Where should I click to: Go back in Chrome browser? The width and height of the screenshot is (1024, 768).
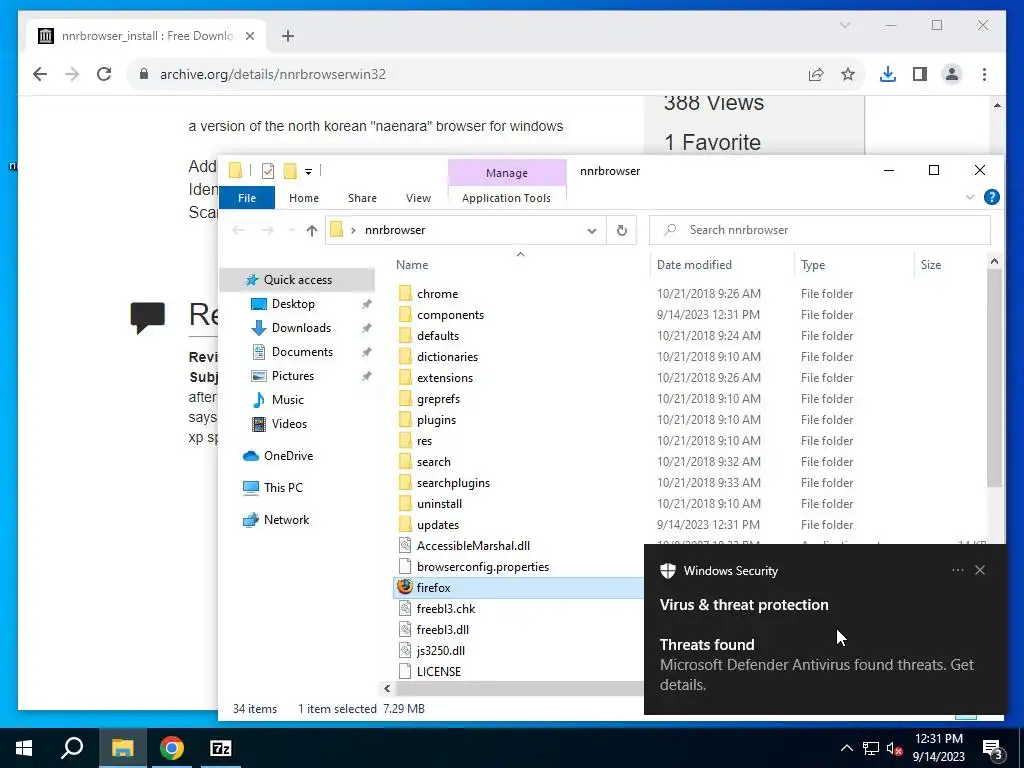[x=40, y=74]
